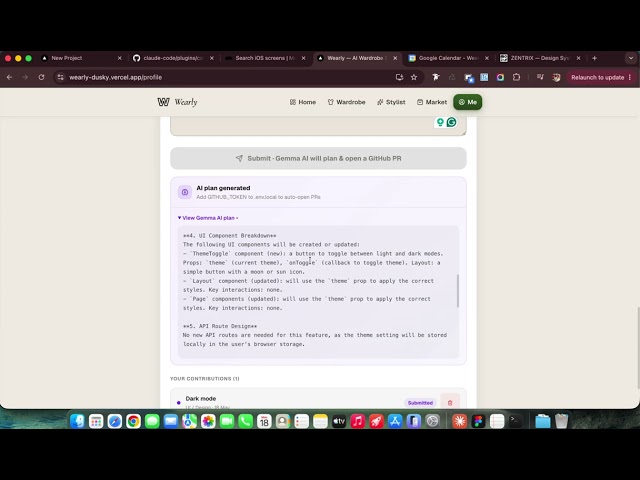The height and width of the screenshot is (480, 640).
Task: Open the Extensions puzzle icon
Action: [516, 77]
